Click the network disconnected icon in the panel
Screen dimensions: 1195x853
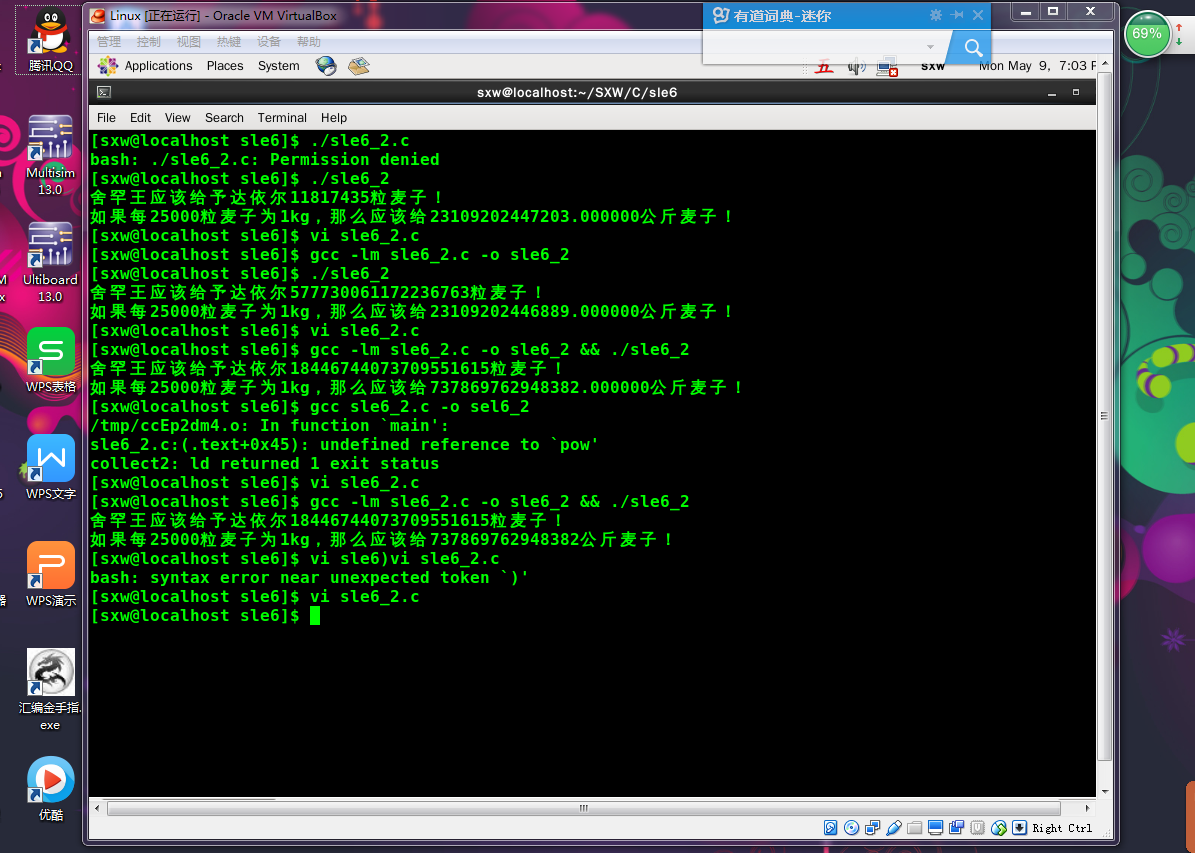pyautogui.click(x=887, y=67)
